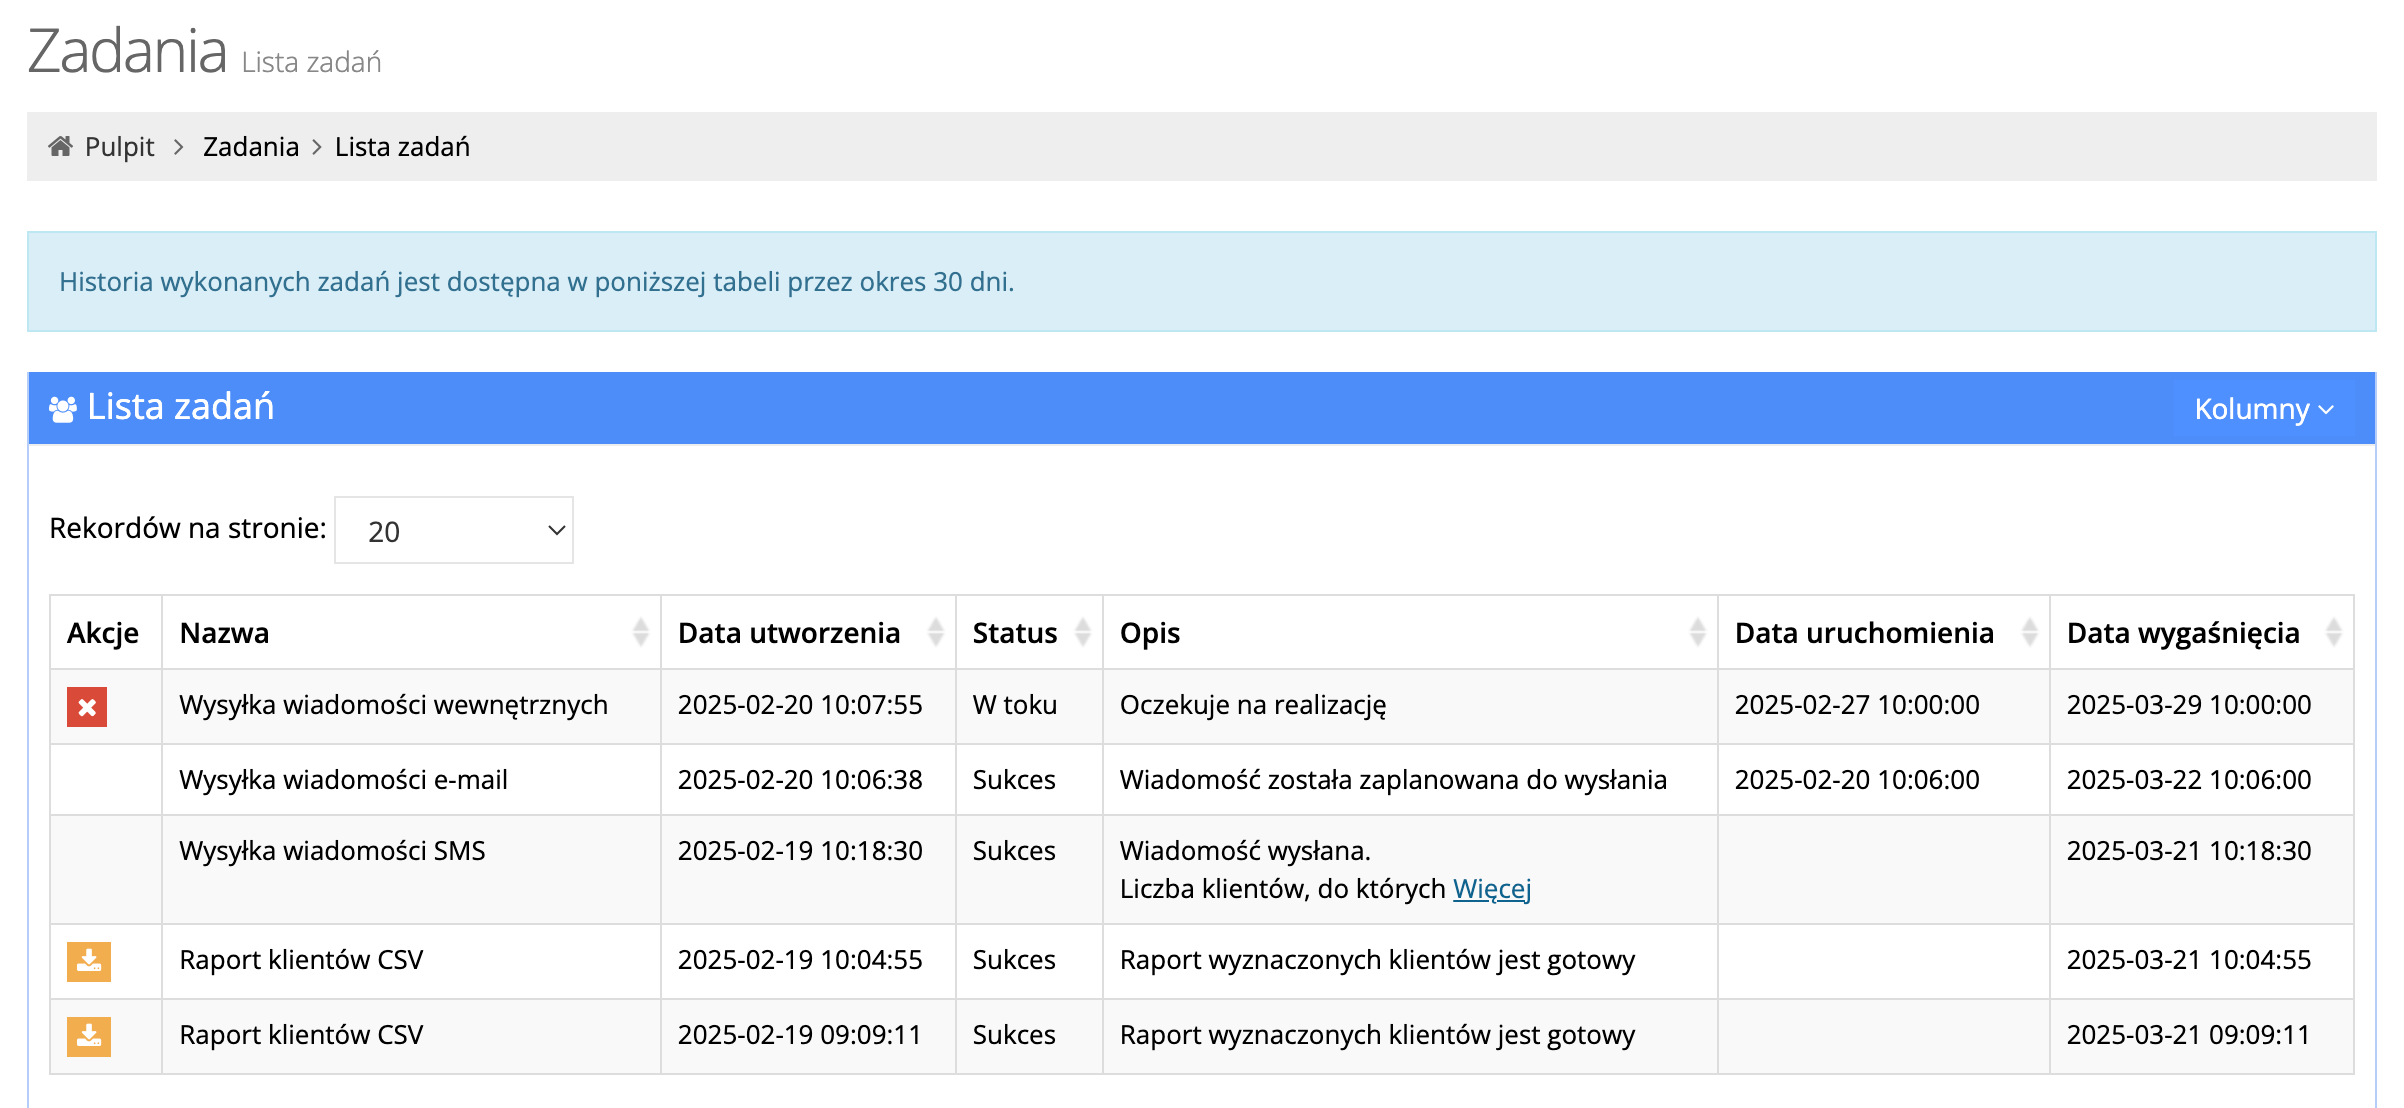2404x1108 pixels.
Task: Click the Wiadomość wysłana description text
Action: pos(1245,851)
